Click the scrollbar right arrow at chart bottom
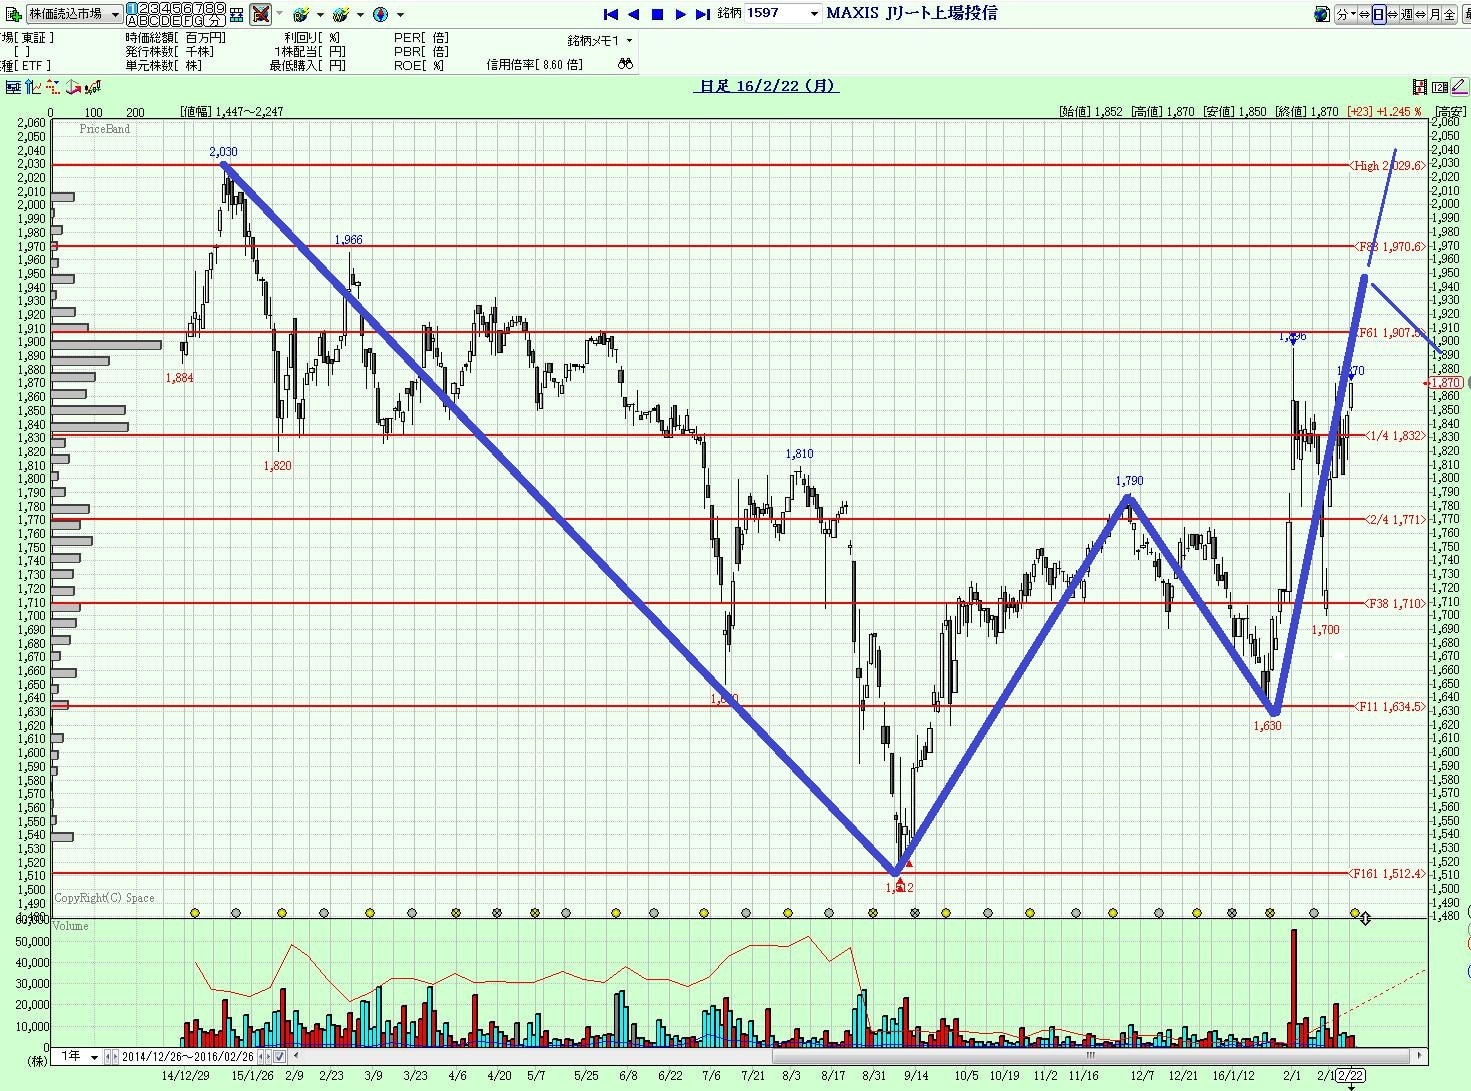The height and width of the screenshot is (1091, 1471). coord(1419,1055)
